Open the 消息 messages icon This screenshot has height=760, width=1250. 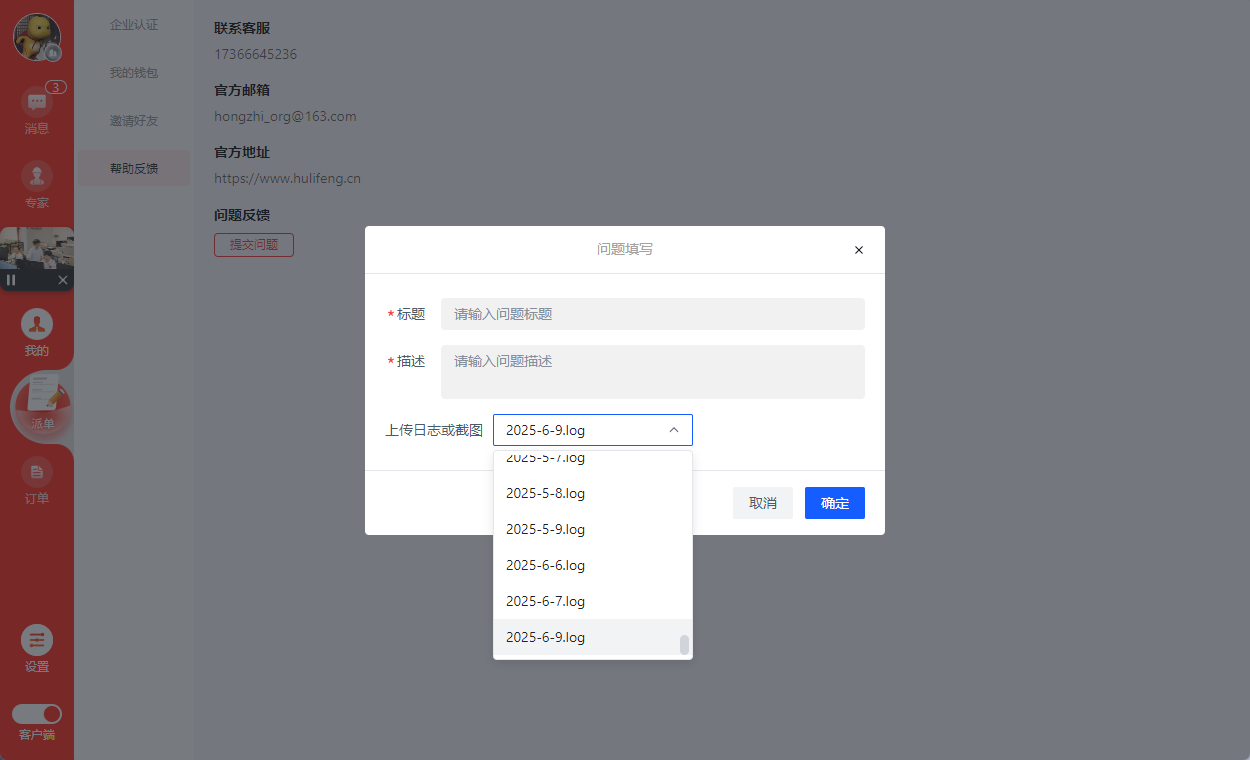pyautogui.click(x=37, y=103)
